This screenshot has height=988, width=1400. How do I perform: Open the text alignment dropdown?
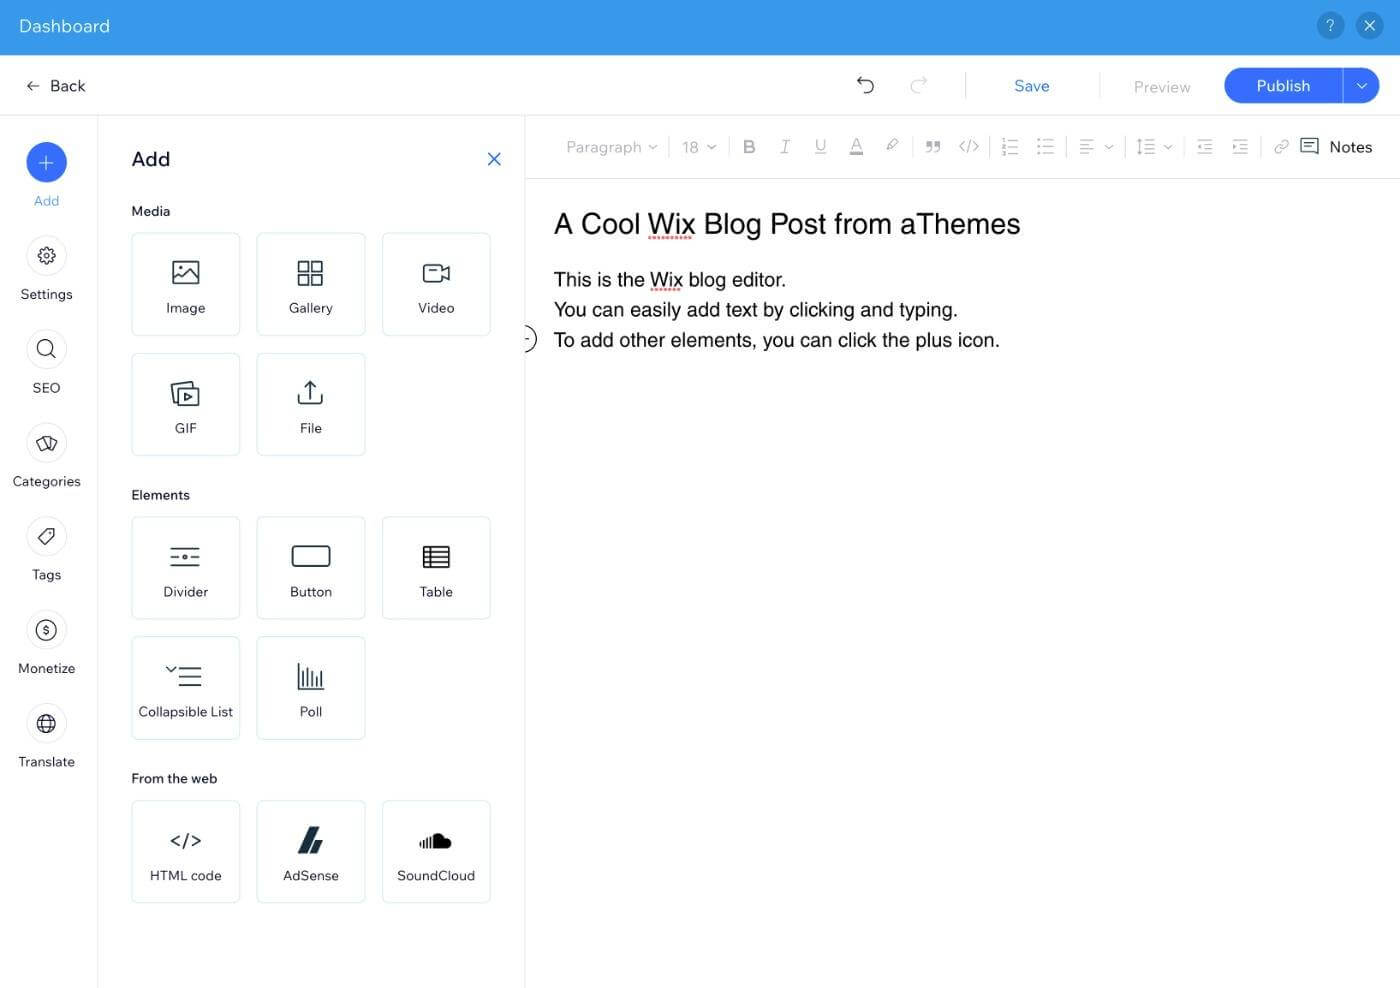click(x=1096, y=147)
